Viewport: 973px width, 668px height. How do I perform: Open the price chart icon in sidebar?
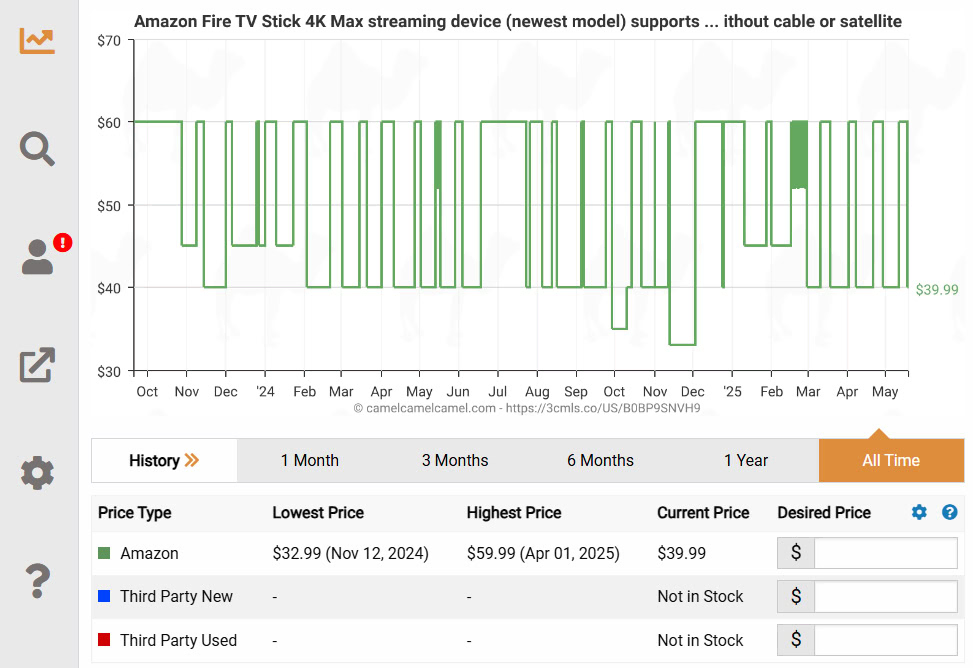(37, 41)
